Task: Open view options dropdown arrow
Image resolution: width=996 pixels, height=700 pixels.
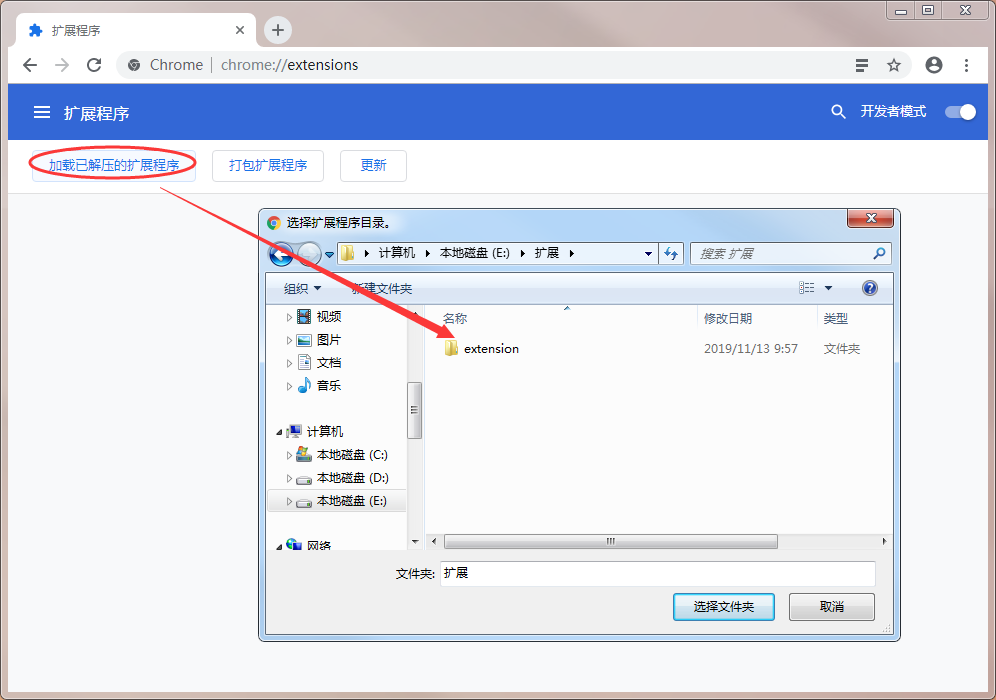Action: tap(828, 288)
